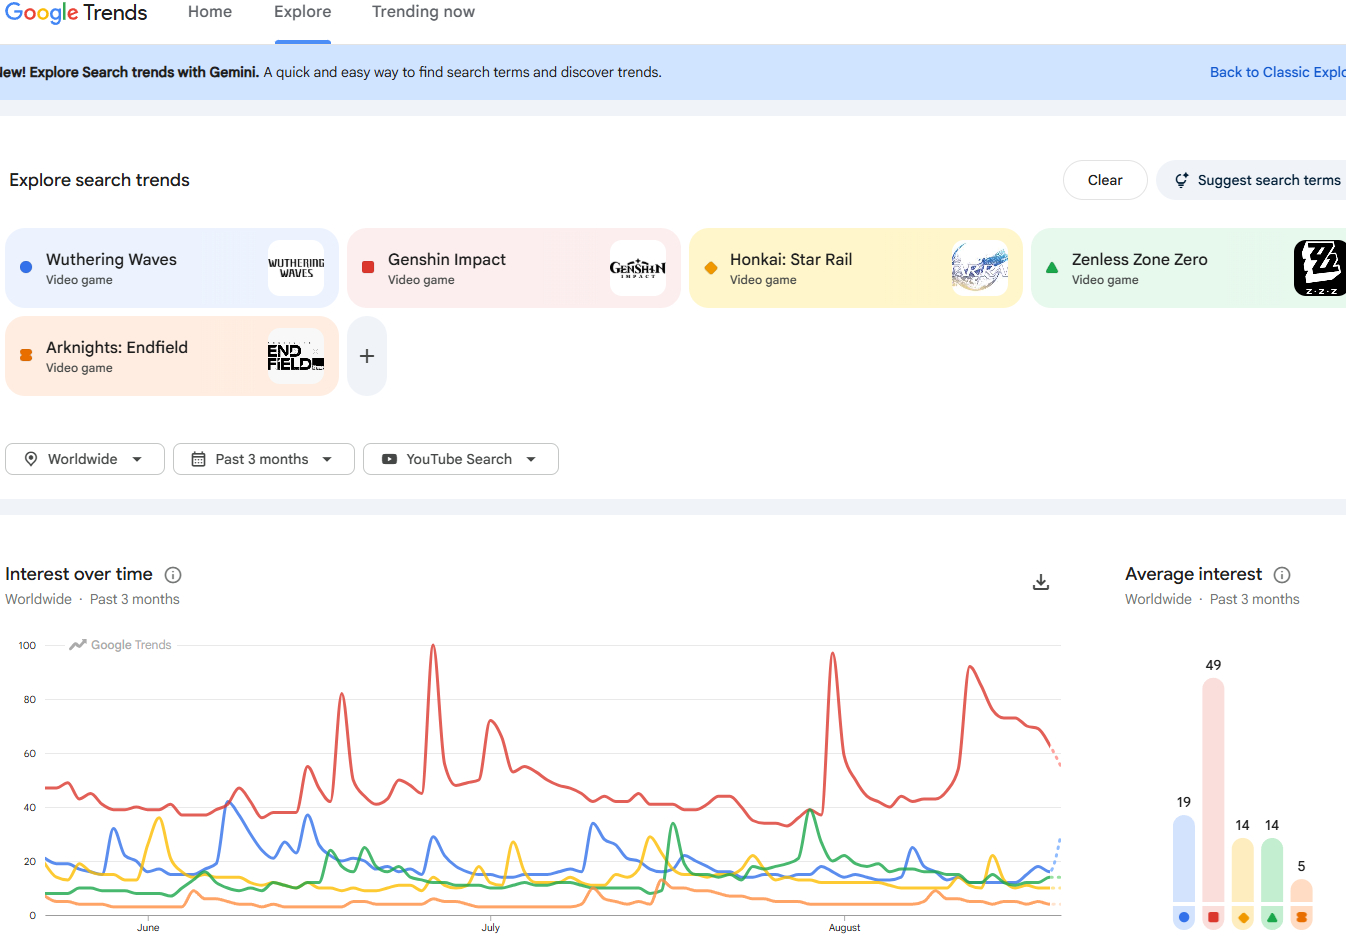Viewport: 1346px width, 939px height.
Task: Click the July label on the time axis
Action: point(491,928)
